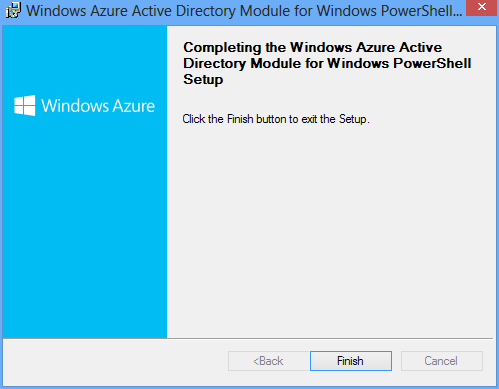Click the word "Azure" in the banner logo
This screenshot has height=389, width=499.
133,106
